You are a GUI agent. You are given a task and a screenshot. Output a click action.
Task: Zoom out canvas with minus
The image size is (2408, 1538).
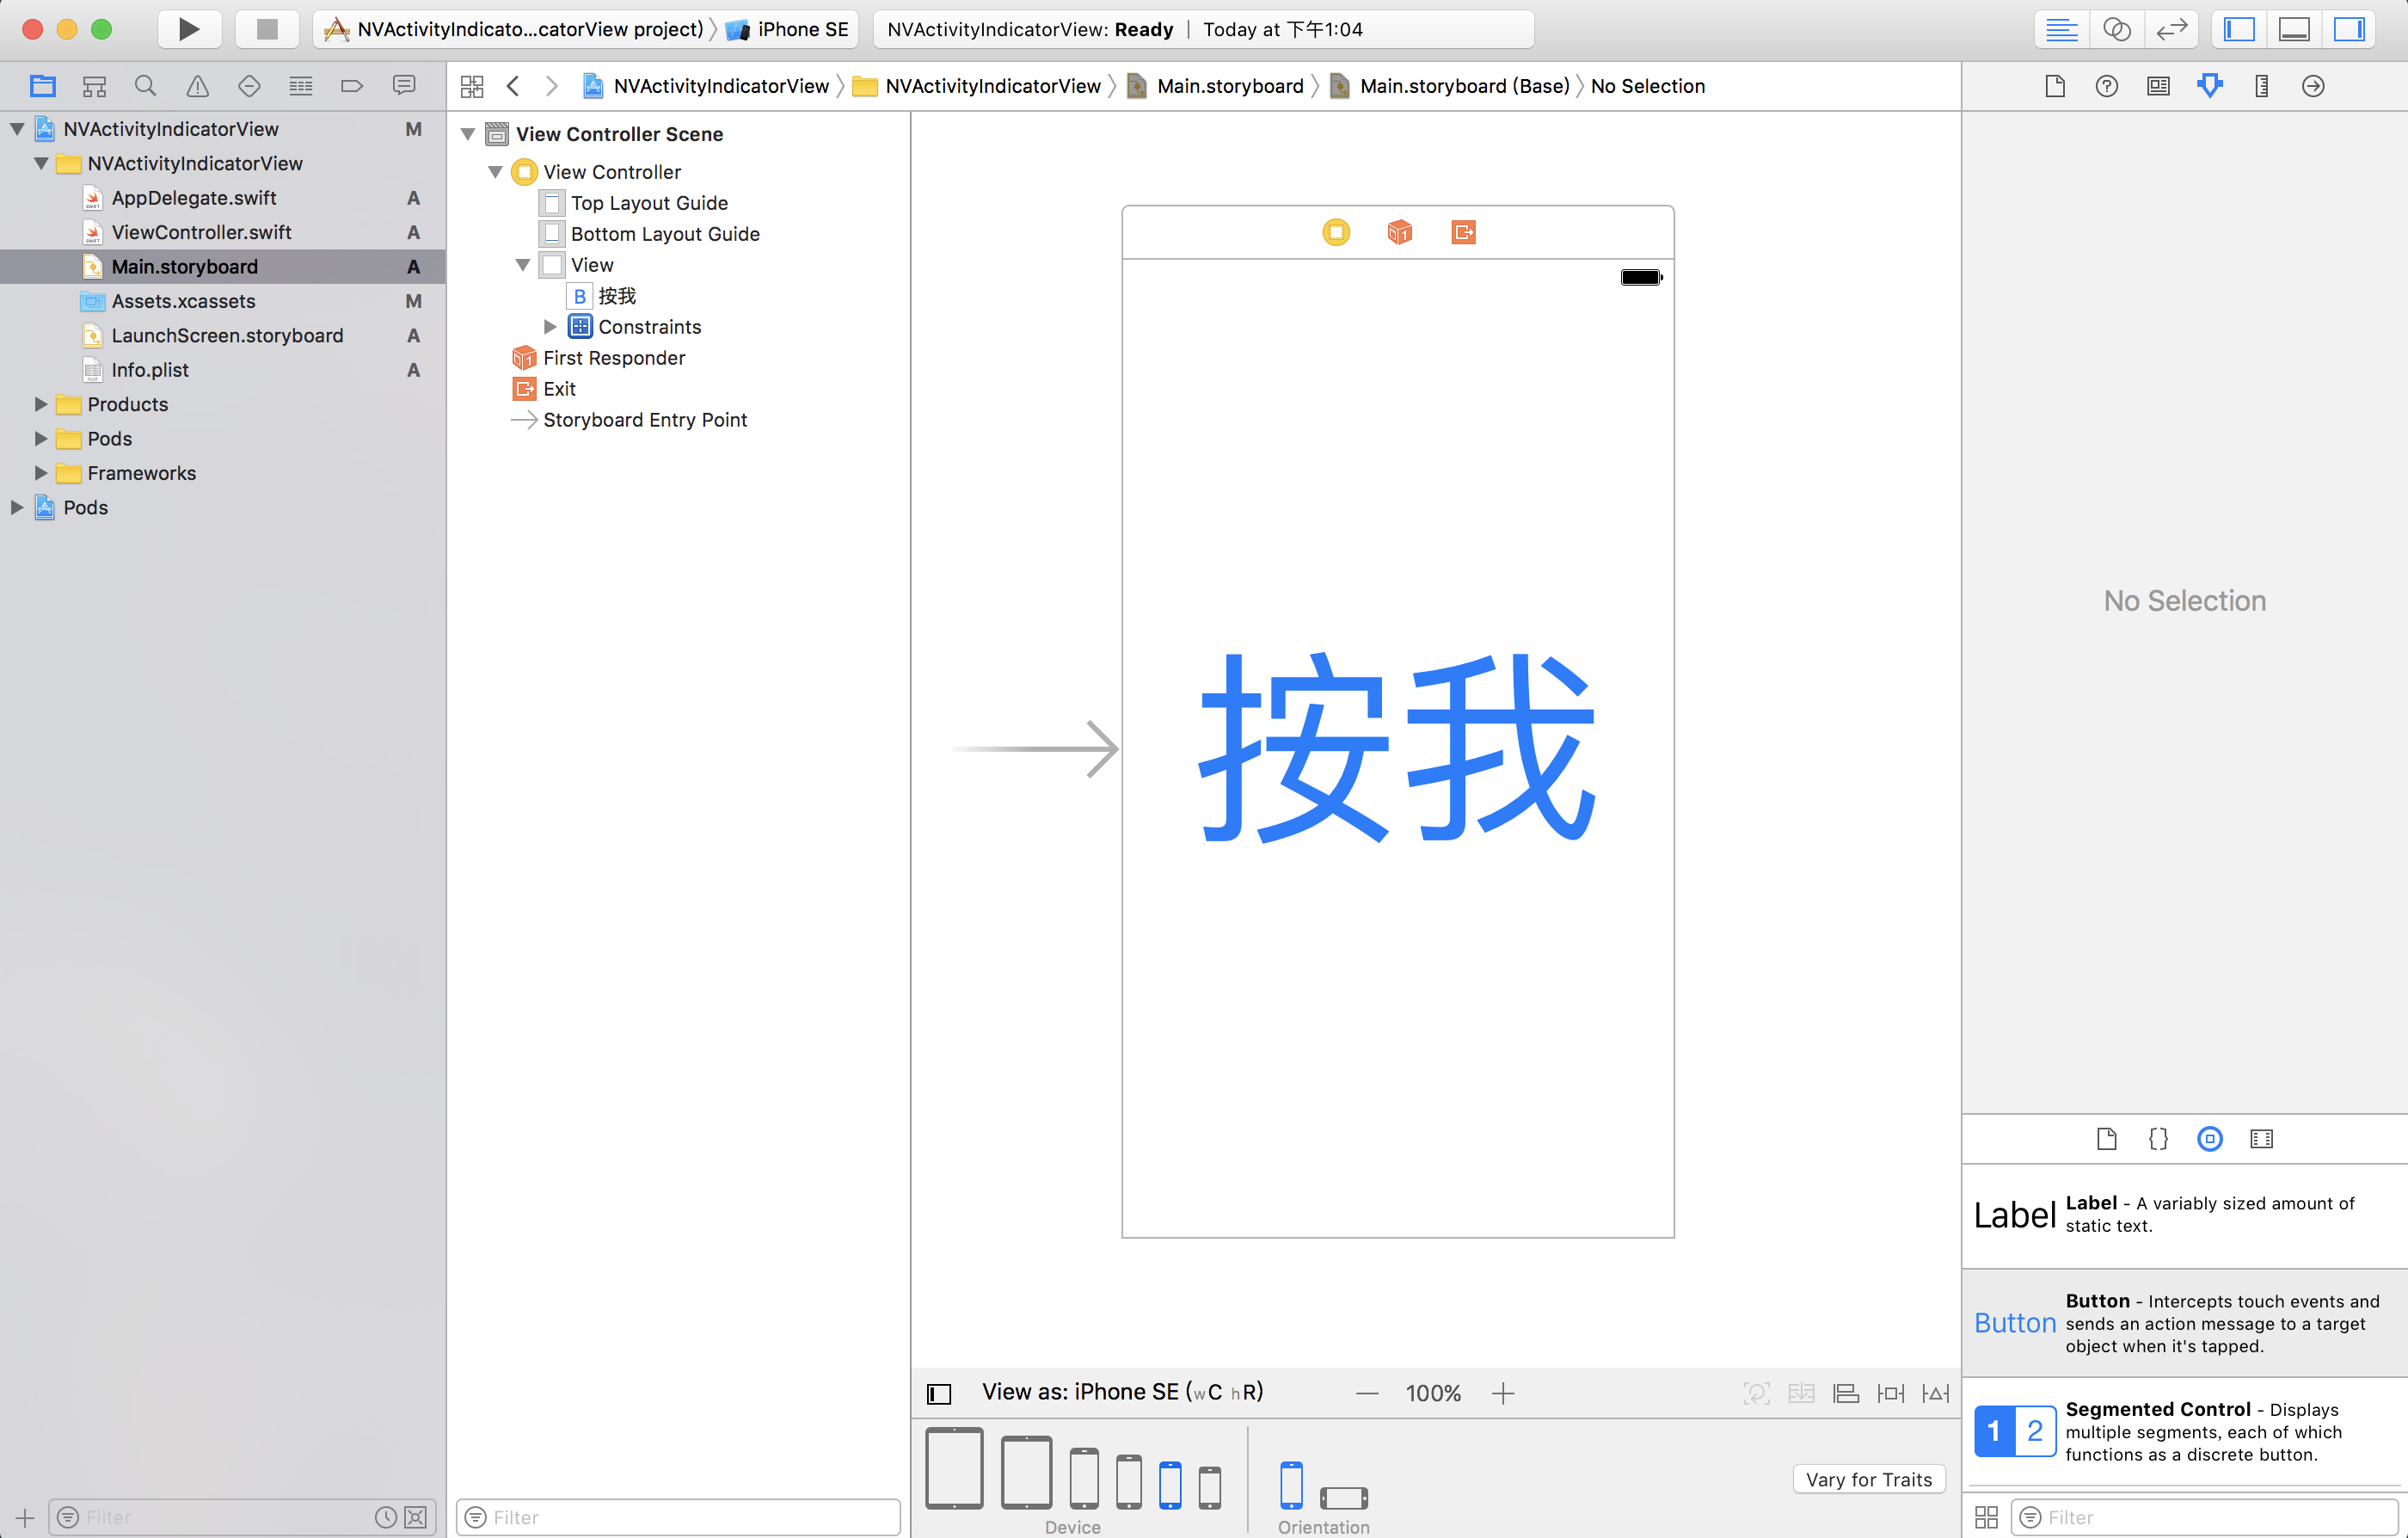1367,1393
